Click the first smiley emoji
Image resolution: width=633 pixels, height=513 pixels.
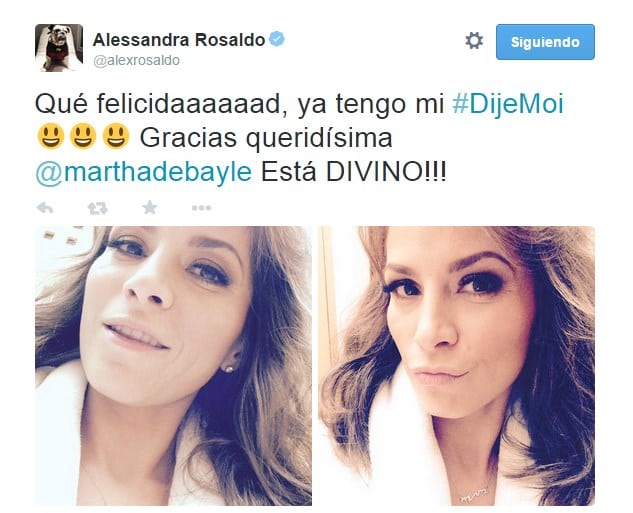[x=50, y=136]
